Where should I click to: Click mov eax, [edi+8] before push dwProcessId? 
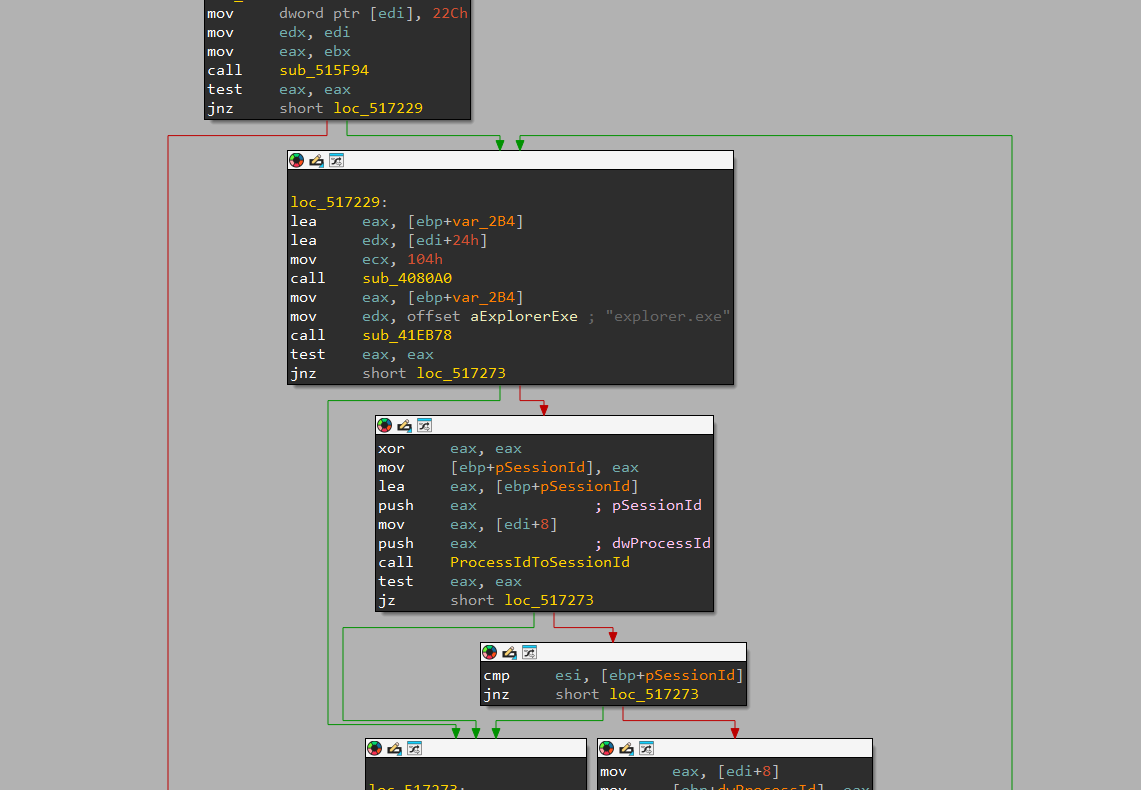pos(467,524)
